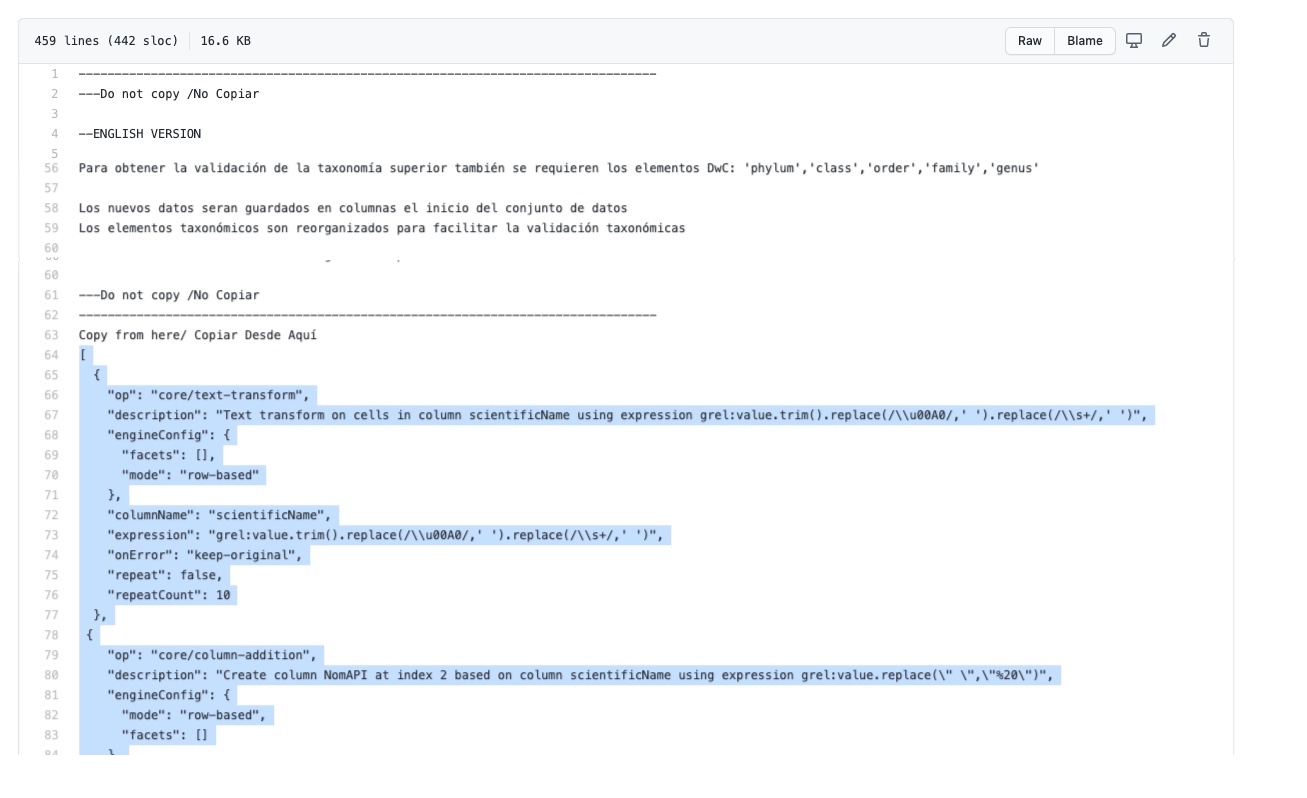Viewport: 1307px width, 798px height.
Task: Click "engineConfig": { on line 81
Action: point(169,695)
